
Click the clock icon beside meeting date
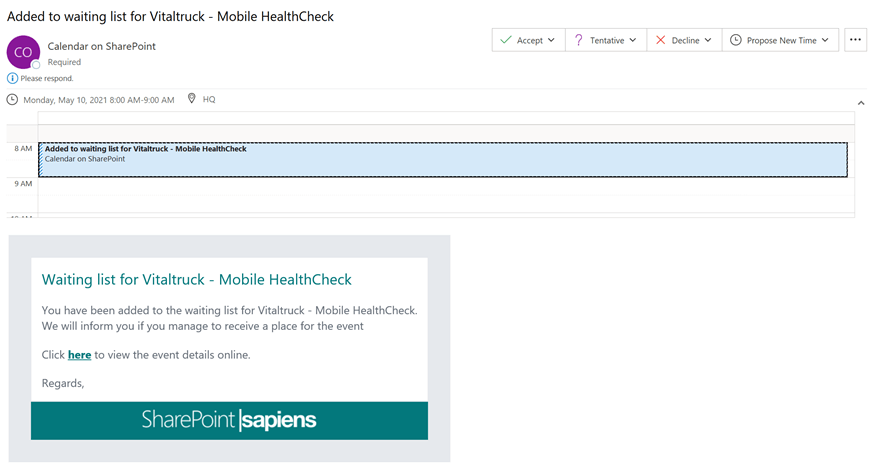pyautogui.click(x=12, y=100)
